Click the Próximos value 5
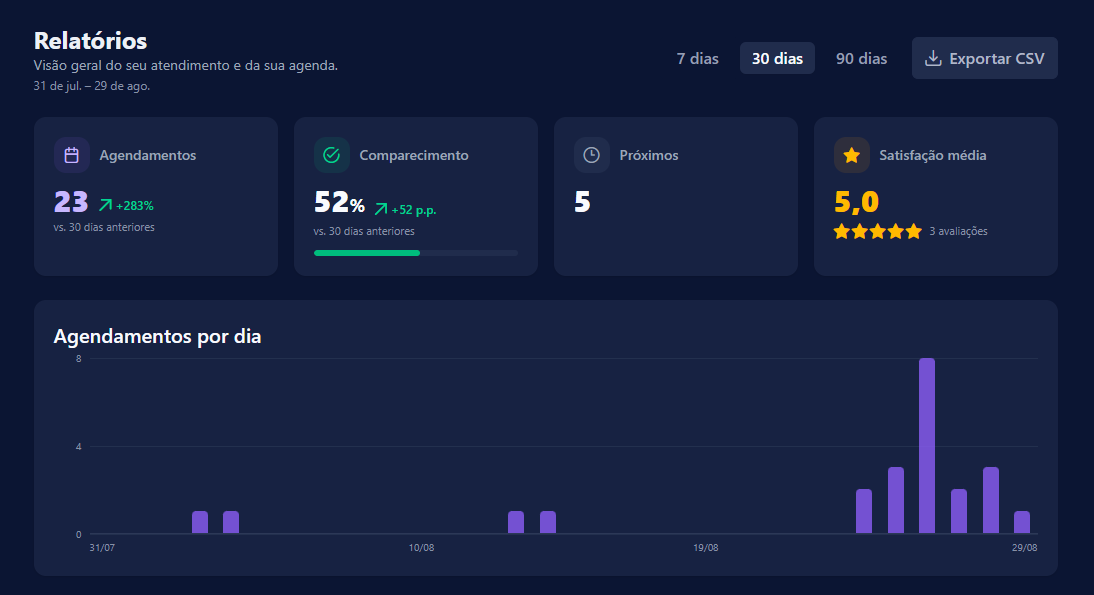Screen dimensions: 1094x595 (583, 202)
